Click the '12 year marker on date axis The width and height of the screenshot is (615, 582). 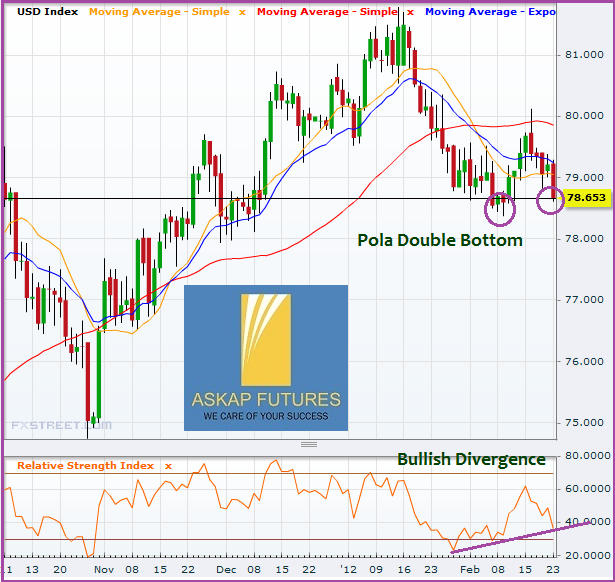[x=349, y=570]
